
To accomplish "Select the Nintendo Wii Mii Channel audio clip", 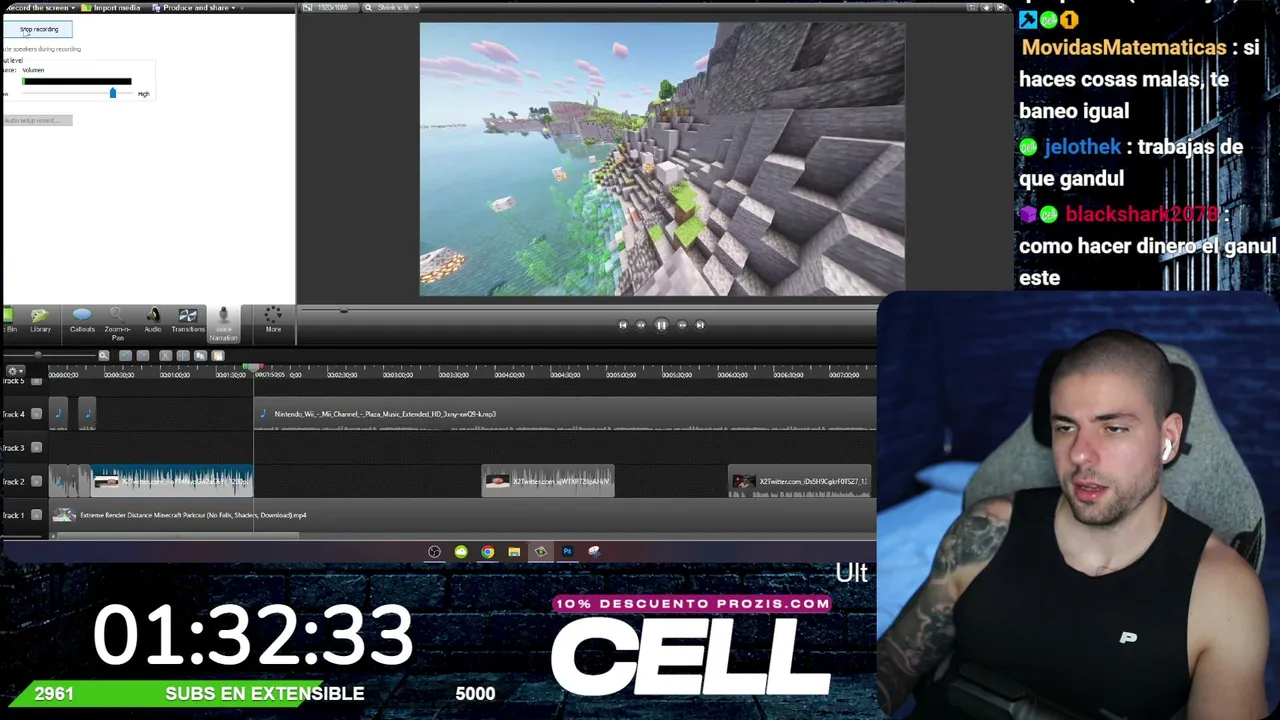I will (x=565, y=414).
